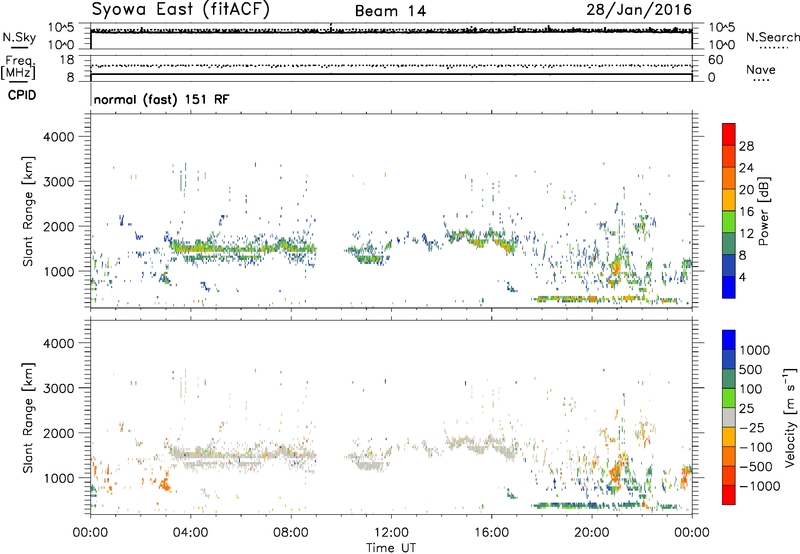Click the '4000' tick on power panel

[x=59, y=137]
